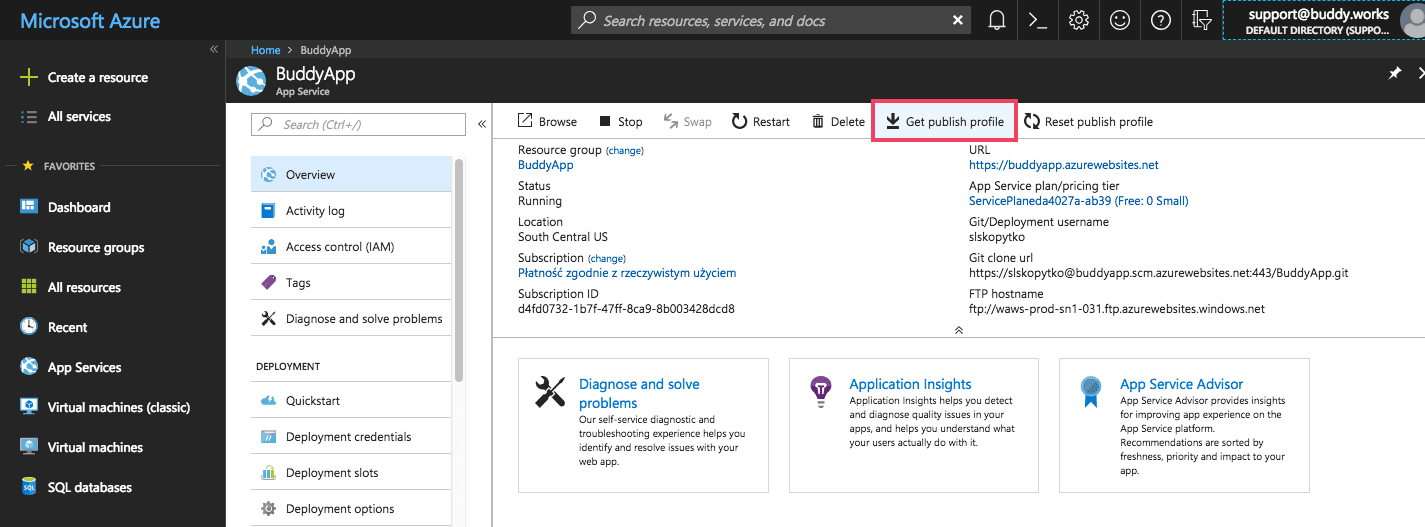
Task: Click Get publish profile
Action: coord(945,121)
